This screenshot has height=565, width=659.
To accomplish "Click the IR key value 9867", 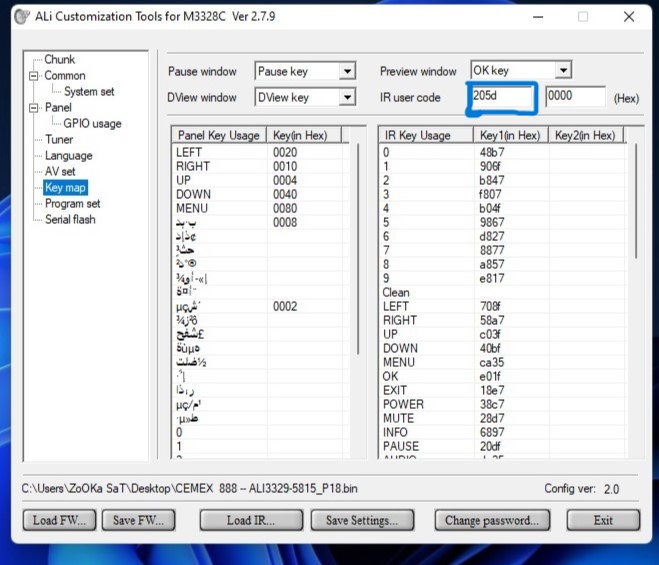I will 492,222.
